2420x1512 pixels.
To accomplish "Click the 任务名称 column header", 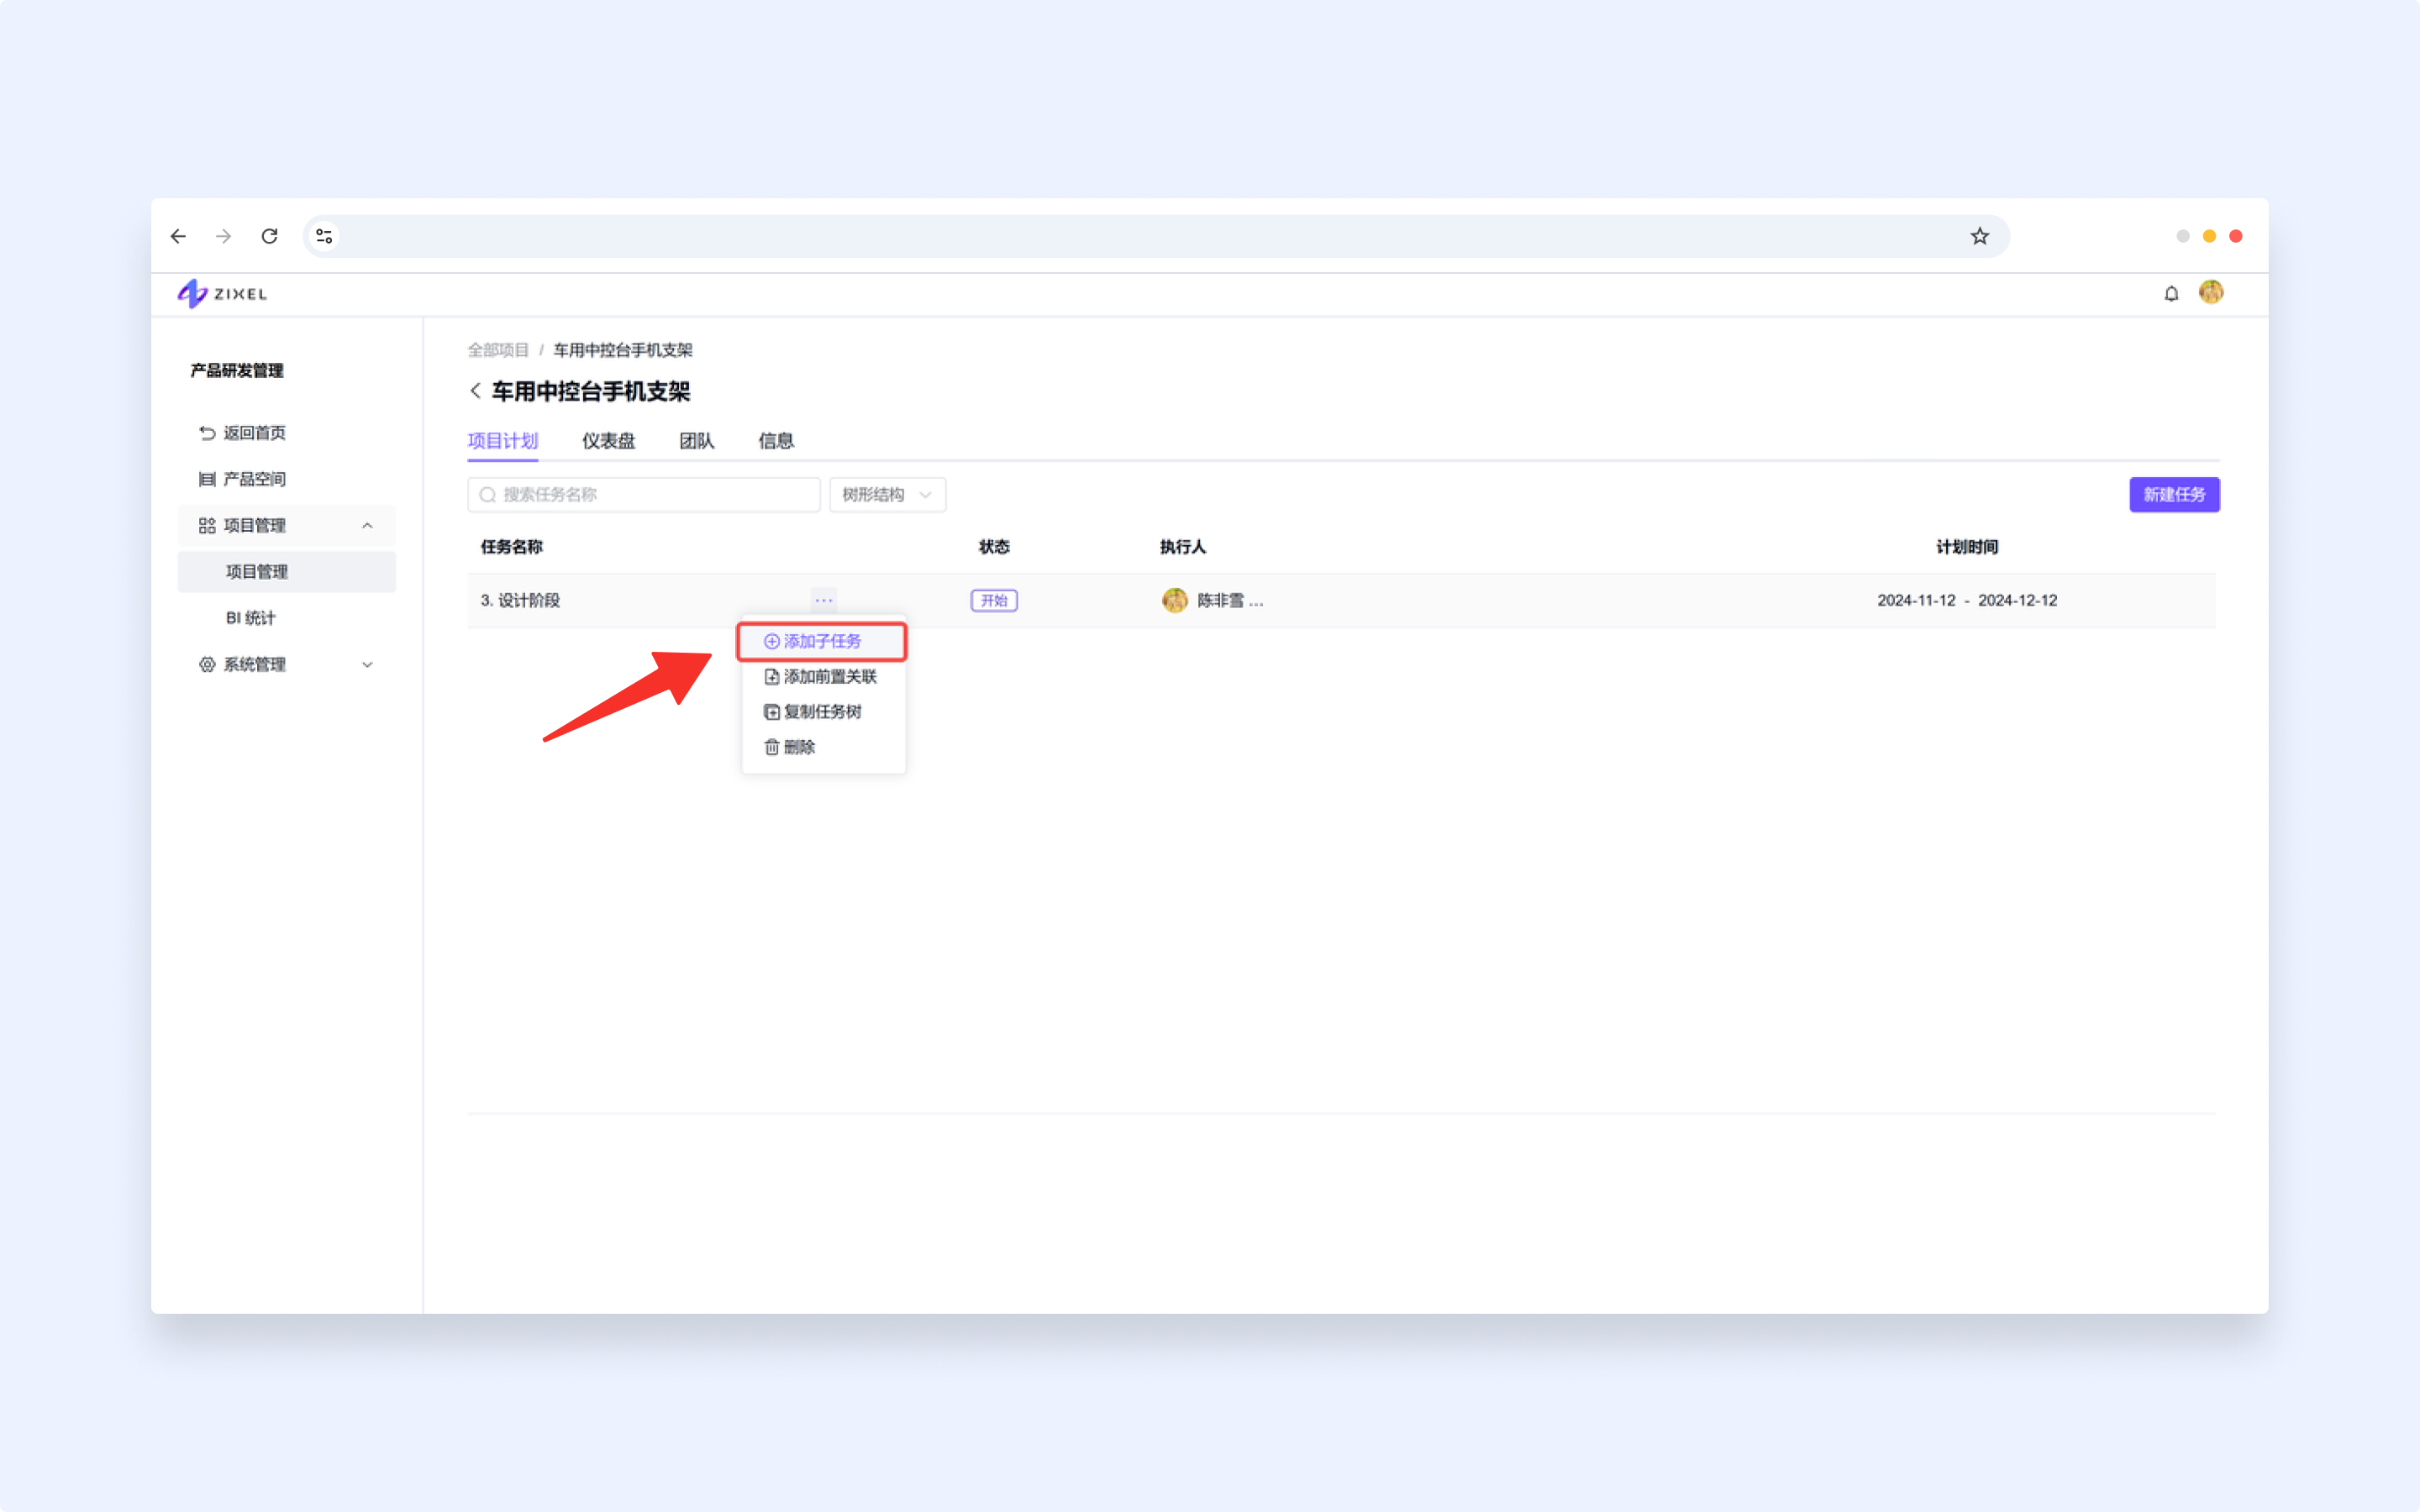I will 512,547.
